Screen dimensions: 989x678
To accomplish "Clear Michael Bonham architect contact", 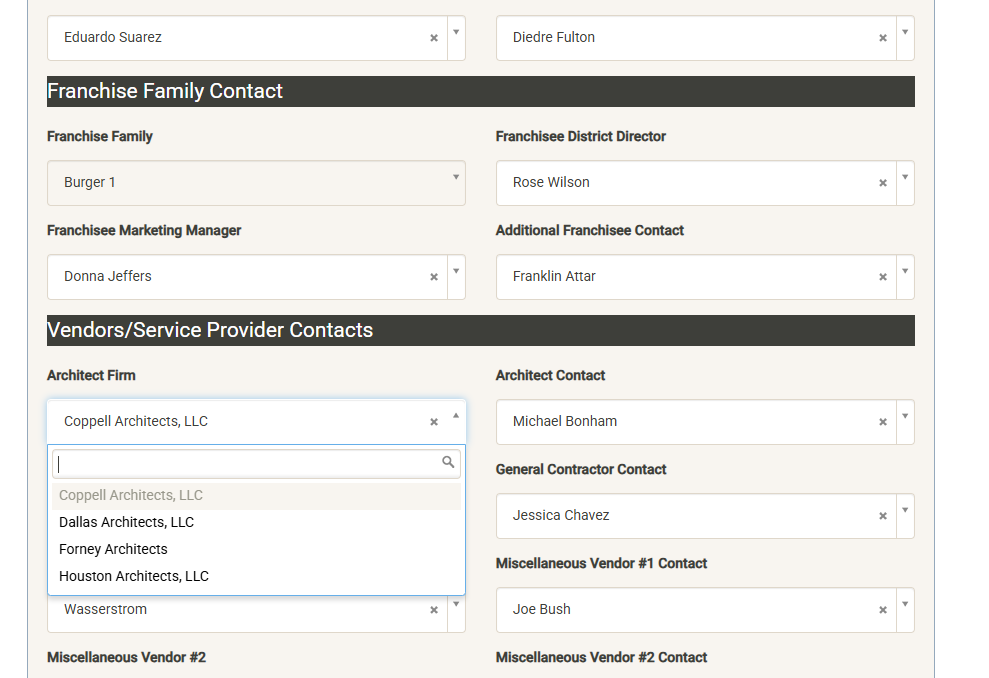I will click(x=883, y=422).
